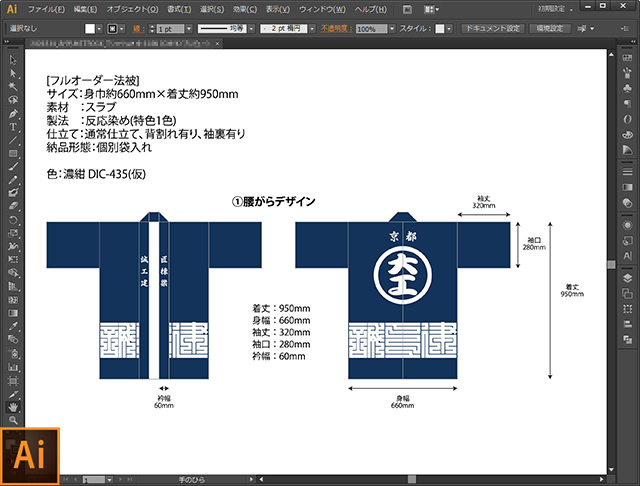
Task: Open the 効果(C) menu
Action: (245, 9)
